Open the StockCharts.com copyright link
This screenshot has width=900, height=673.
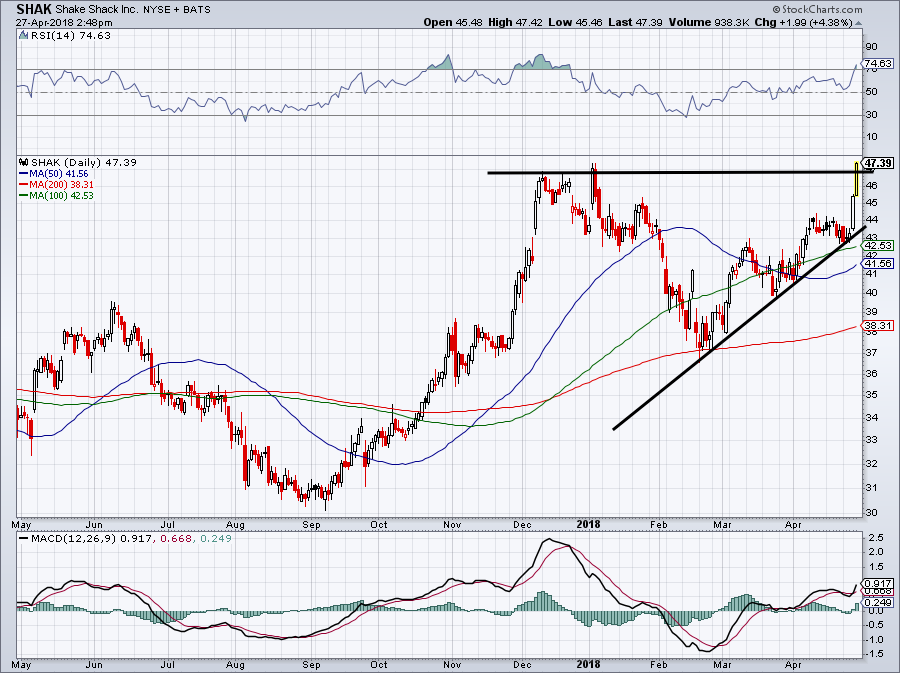(817, 9)
